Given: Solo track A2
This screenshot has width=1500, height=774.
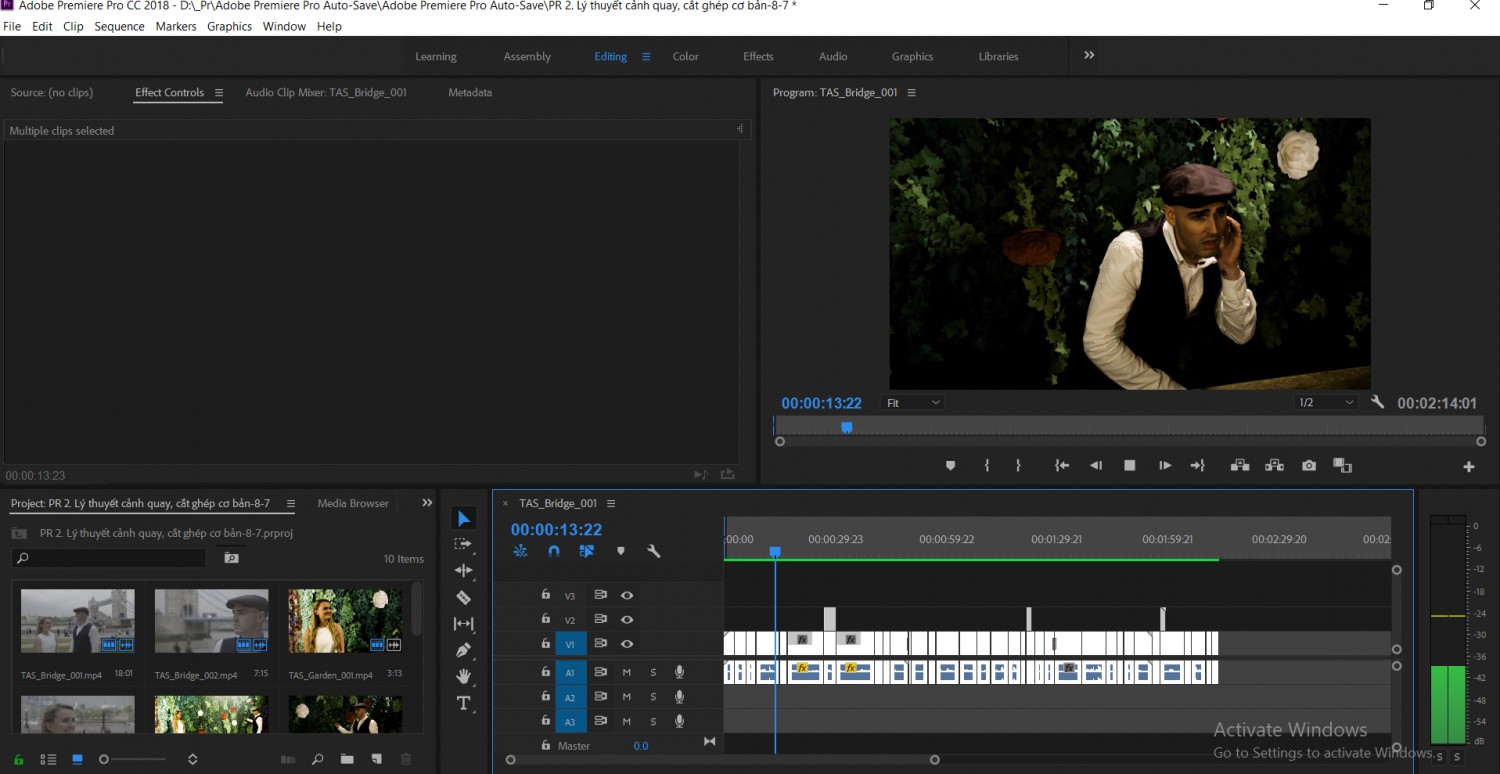Looking at the screenshot, I should pyautogui.click(x=653, y=697).
